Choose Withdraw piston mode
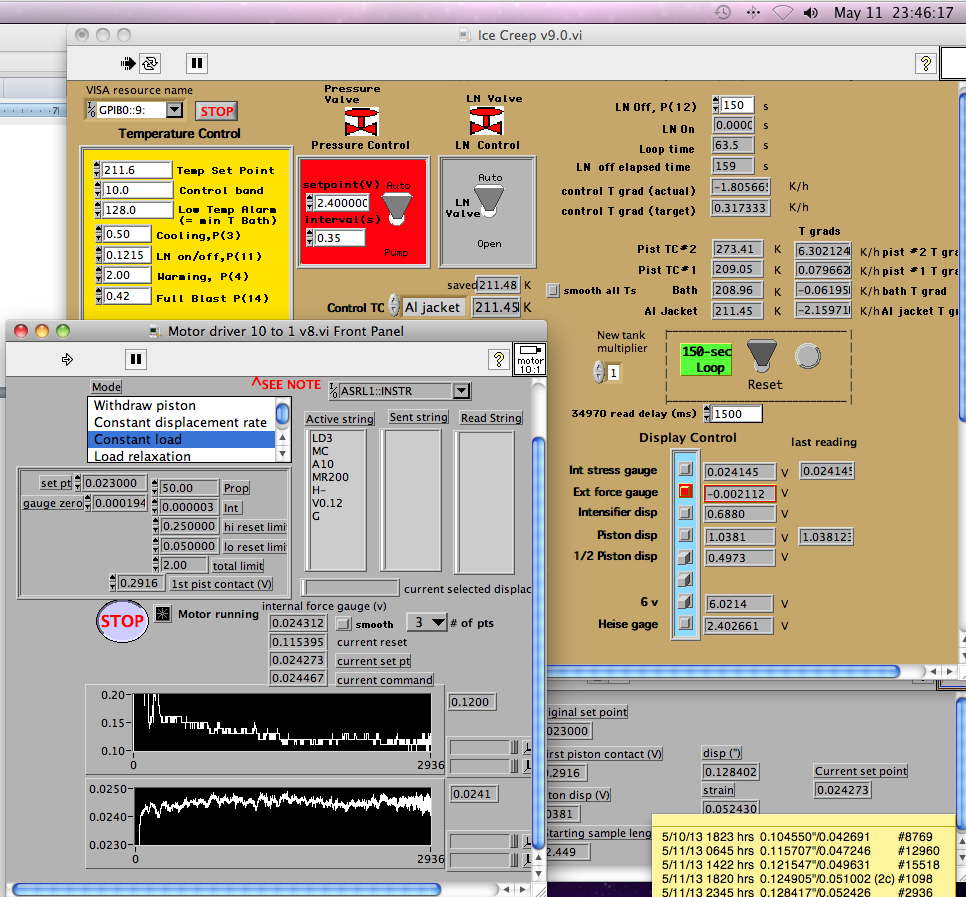The width and height of the screenshot is (966, 897). click(x=145, y=406)
